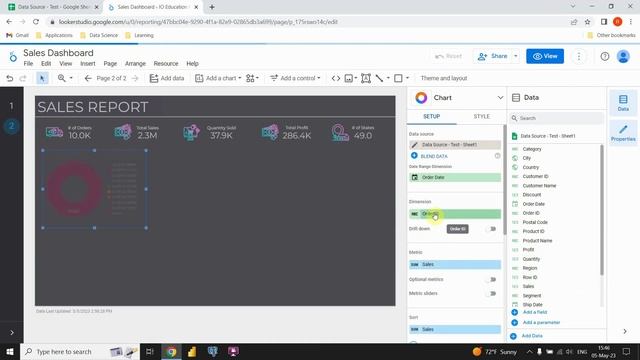Open the Insert menu
This screenshot has width=640, height=360.
pyautogui.click(x=88, y=64)
